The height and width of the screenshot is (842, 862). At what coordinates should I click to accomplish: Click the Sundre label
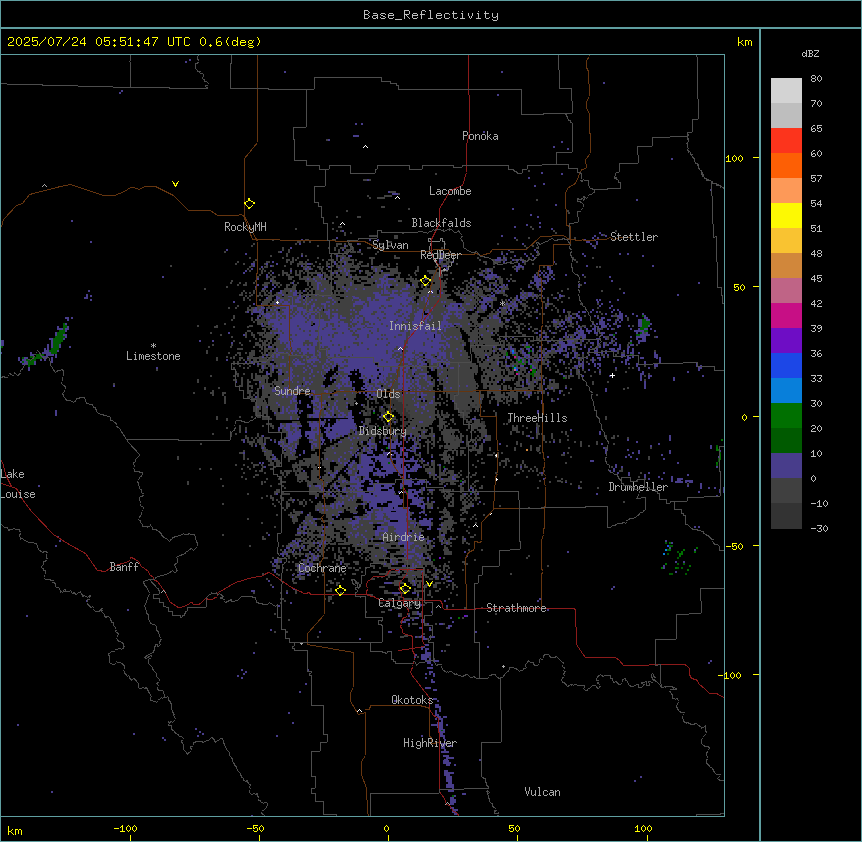pos(292,391)
